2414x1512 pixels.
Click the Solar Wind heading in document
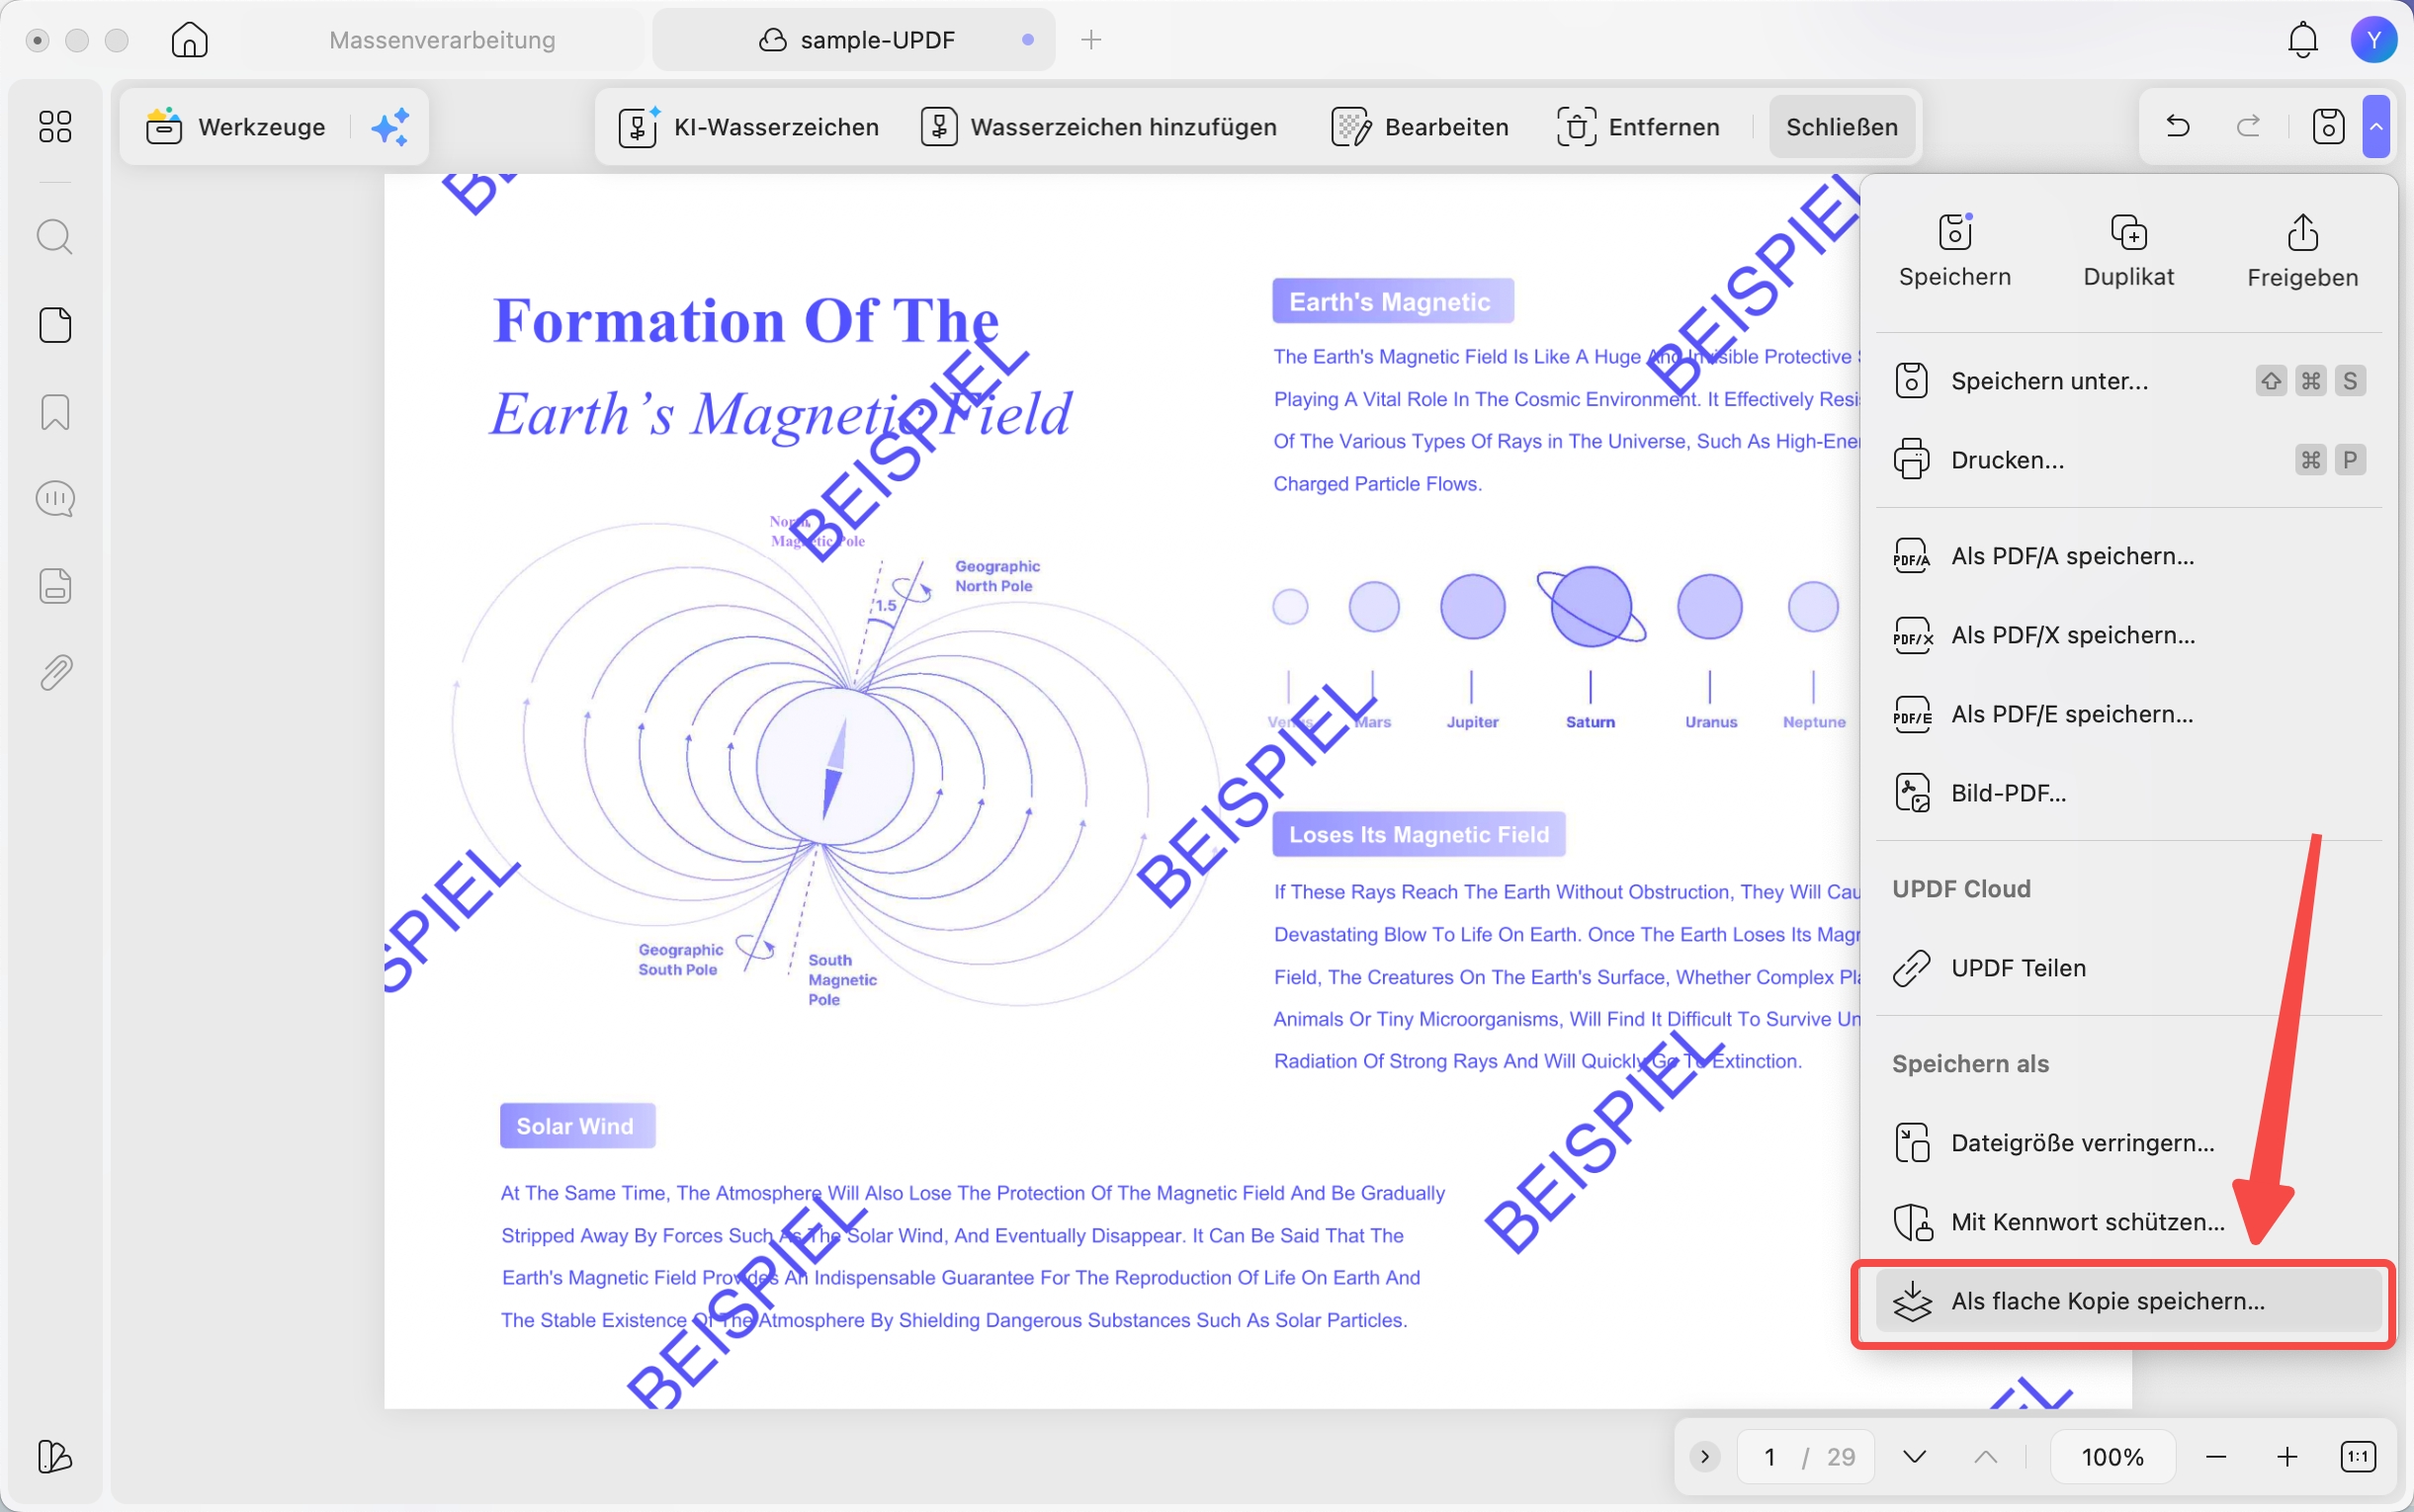577,1126
